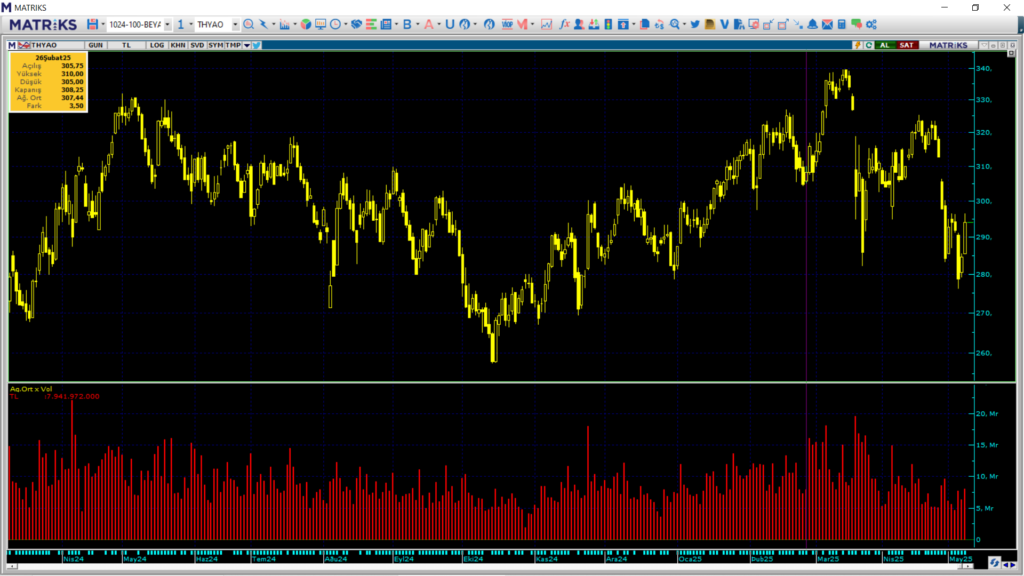The width and height of the screenshot is (1024, 576).
Task: Toggle LOG scale on the chart
Action: tap(157, 45)
